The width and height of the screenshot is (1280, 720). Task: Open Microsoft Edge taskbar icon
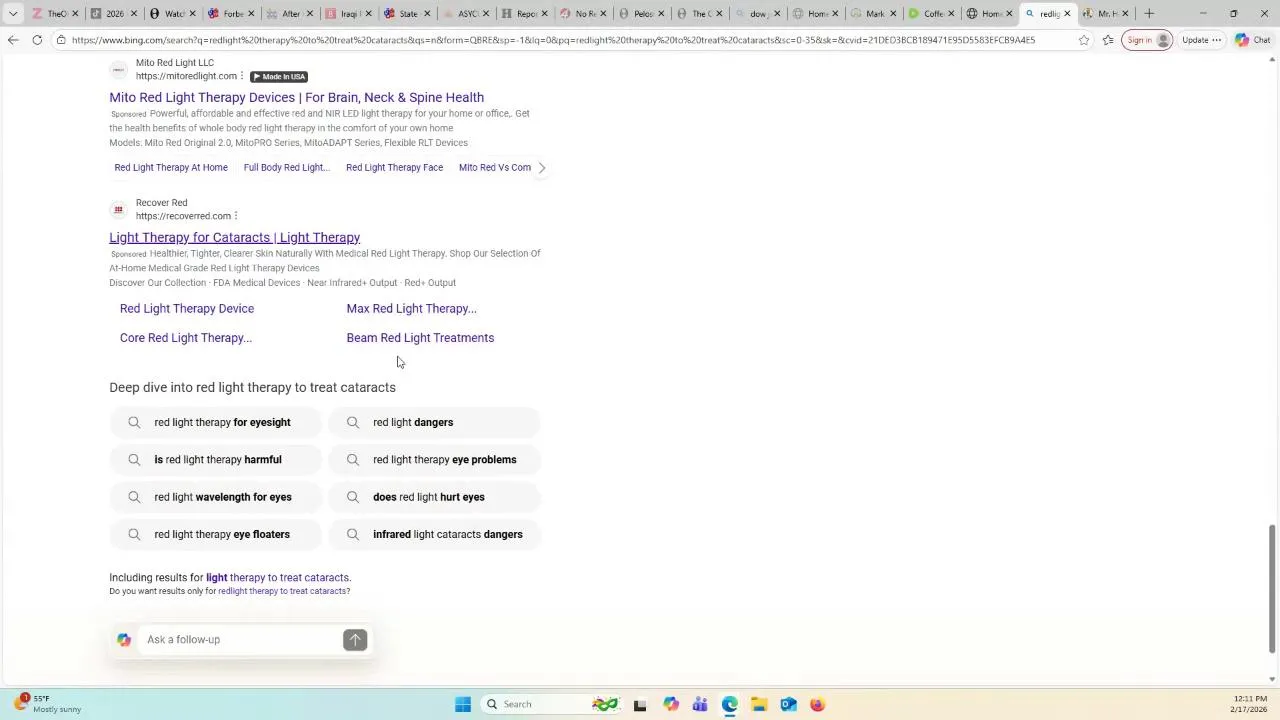pos(730,704)
